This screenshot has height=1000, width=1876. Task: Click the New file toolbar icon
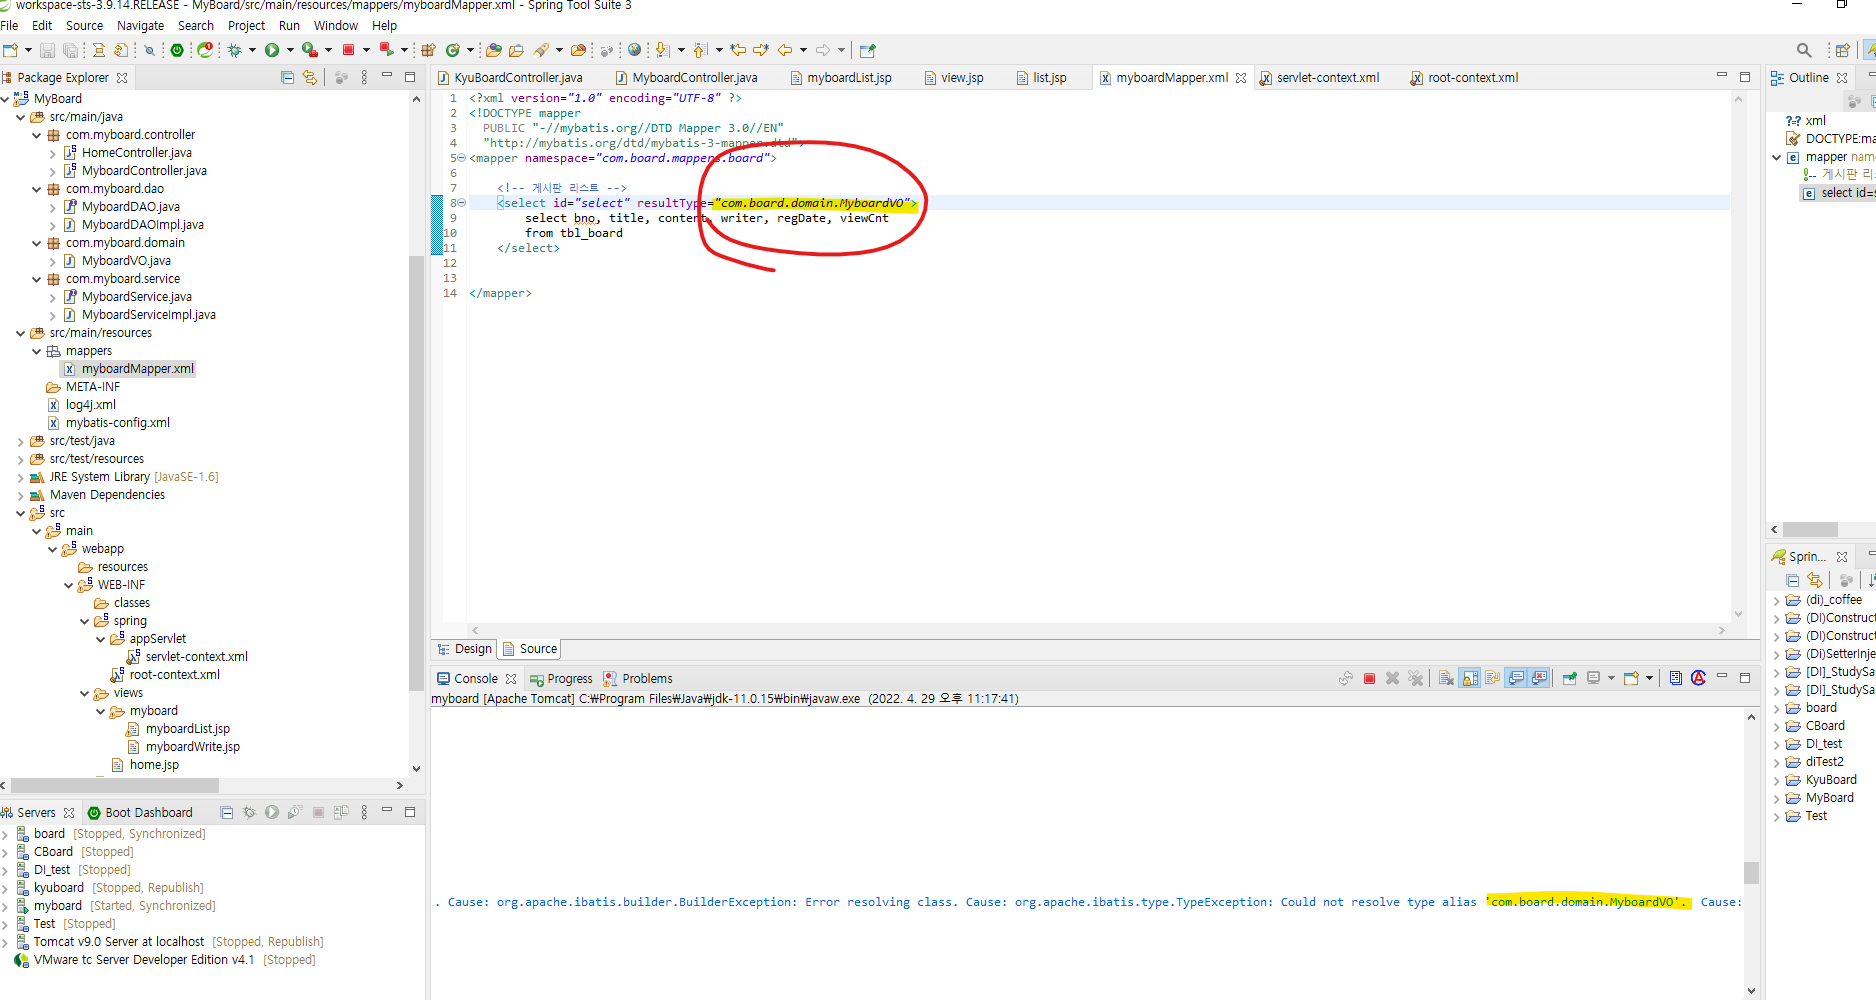click(x=11, y=50)
